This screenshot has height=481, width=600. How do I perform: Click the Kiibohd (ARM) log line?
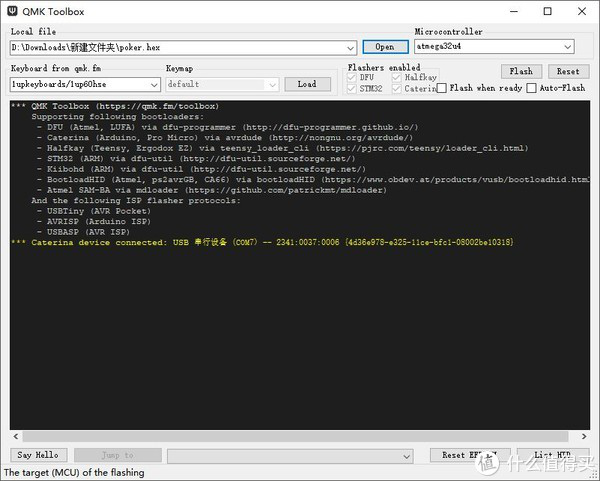[201, 169]
